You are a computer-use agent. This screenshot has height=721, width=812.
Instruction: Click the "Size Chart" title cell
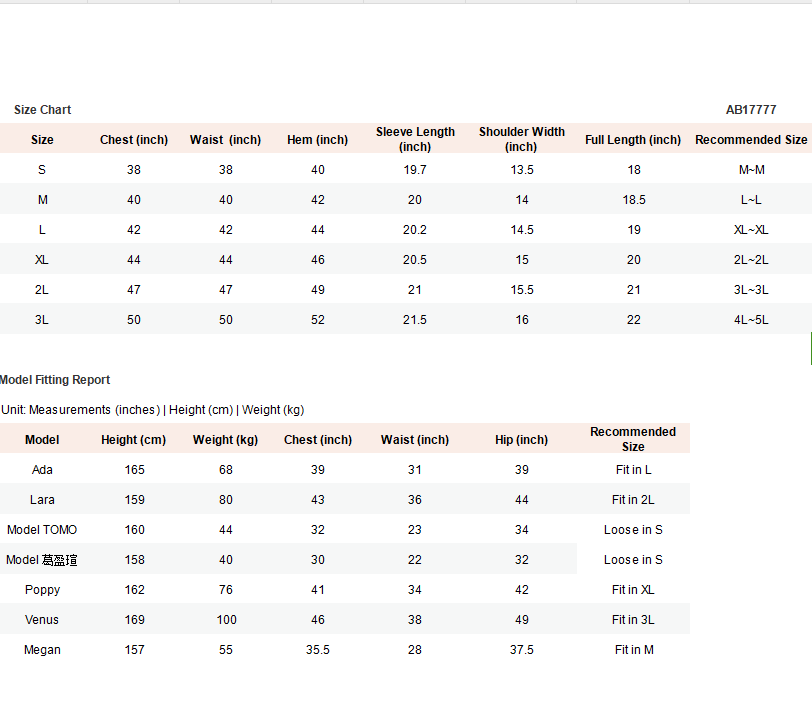click(x=43, y=110)
